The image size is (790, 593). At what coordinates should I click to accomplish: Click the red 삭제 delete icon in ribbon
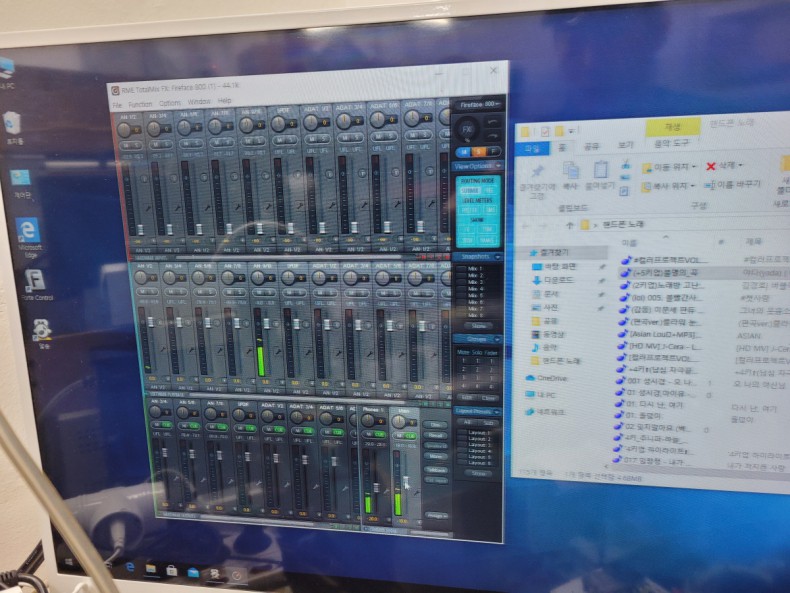[711, 166]
